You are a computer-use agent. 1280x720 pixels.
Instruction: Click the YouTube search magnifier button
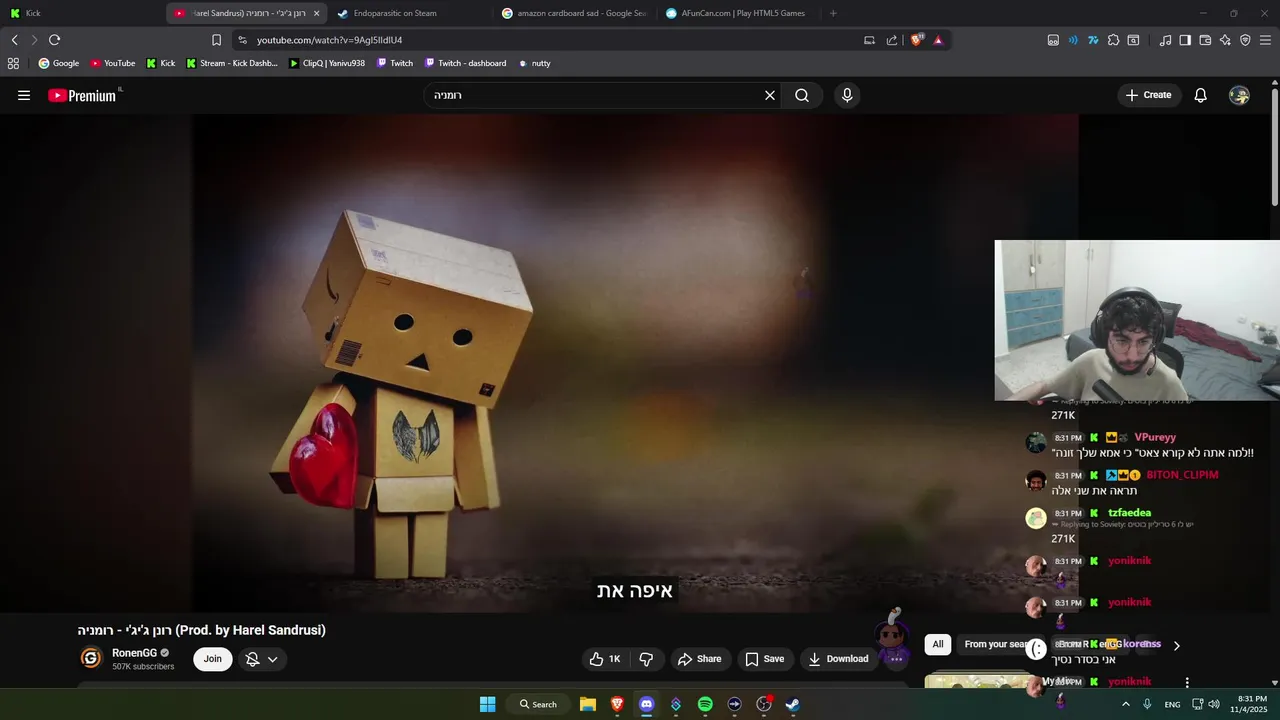pyautogui.click(x=802, y=95)
